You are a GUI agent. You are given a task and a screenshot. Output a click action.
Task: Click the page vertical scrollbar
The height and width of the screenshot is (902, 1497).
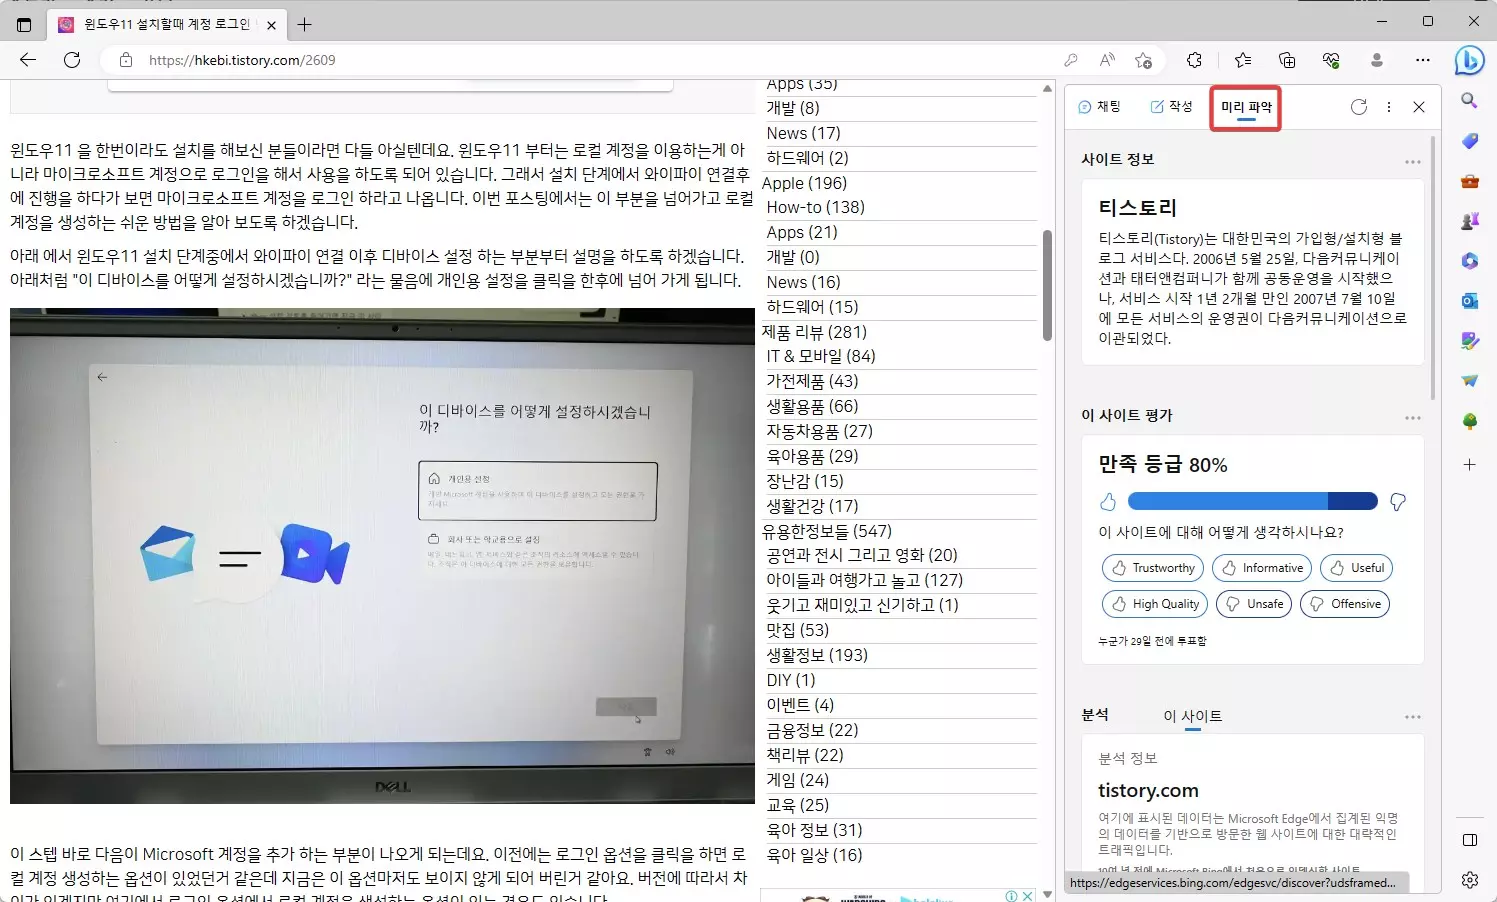pos(1047,285)
